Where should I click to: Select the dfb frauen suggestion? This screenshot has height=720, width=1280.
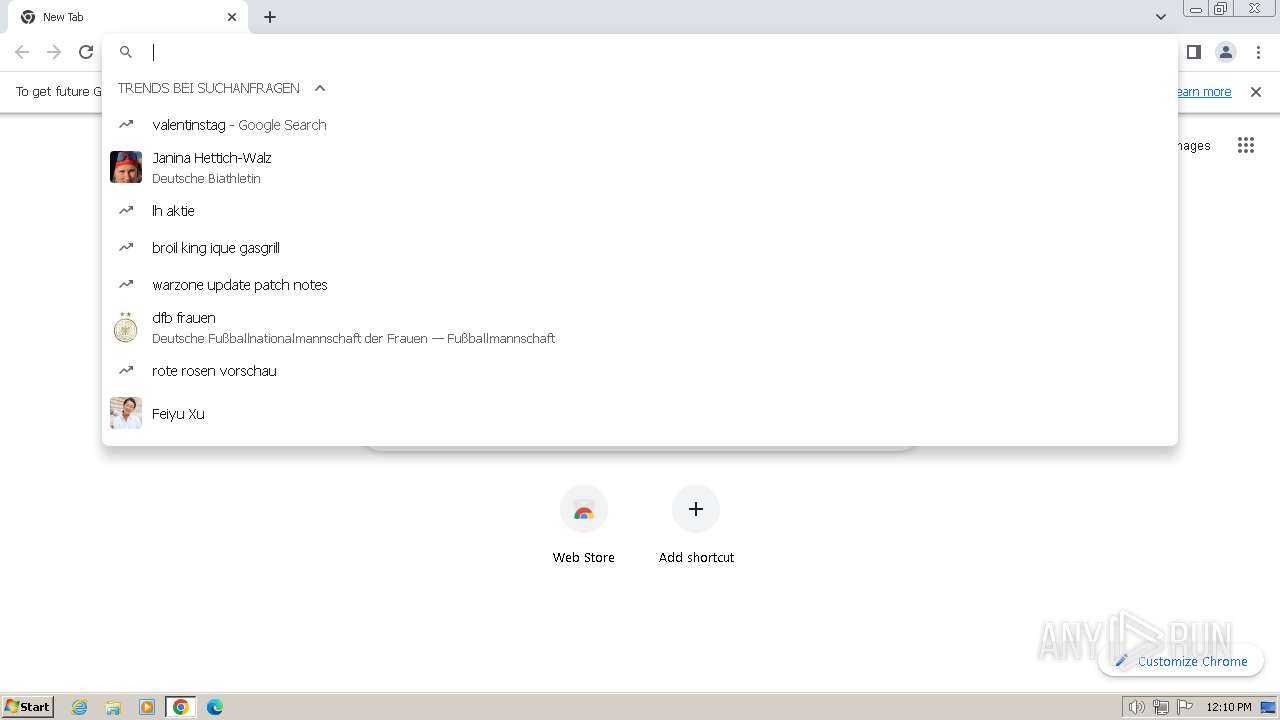(x=640, y=327)
